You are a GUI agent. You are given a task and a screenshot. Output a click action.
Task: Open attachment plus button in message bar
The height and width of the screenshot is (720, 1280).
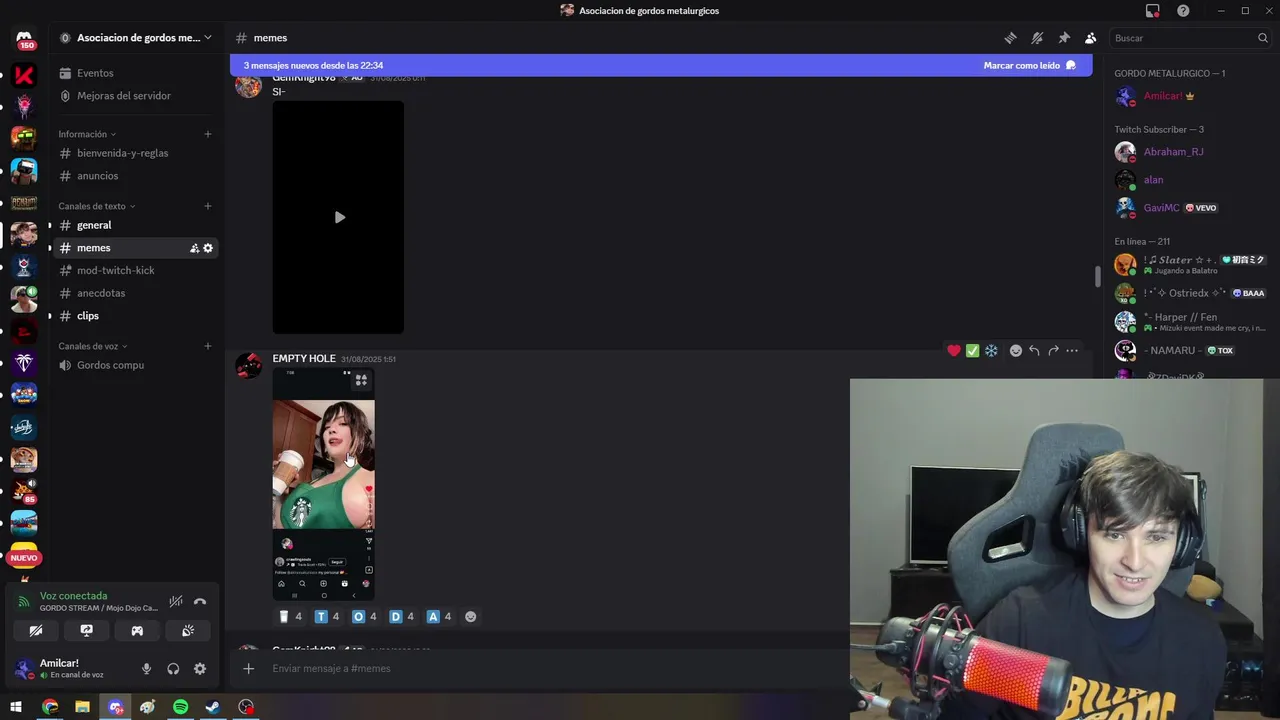coord(249,668)
